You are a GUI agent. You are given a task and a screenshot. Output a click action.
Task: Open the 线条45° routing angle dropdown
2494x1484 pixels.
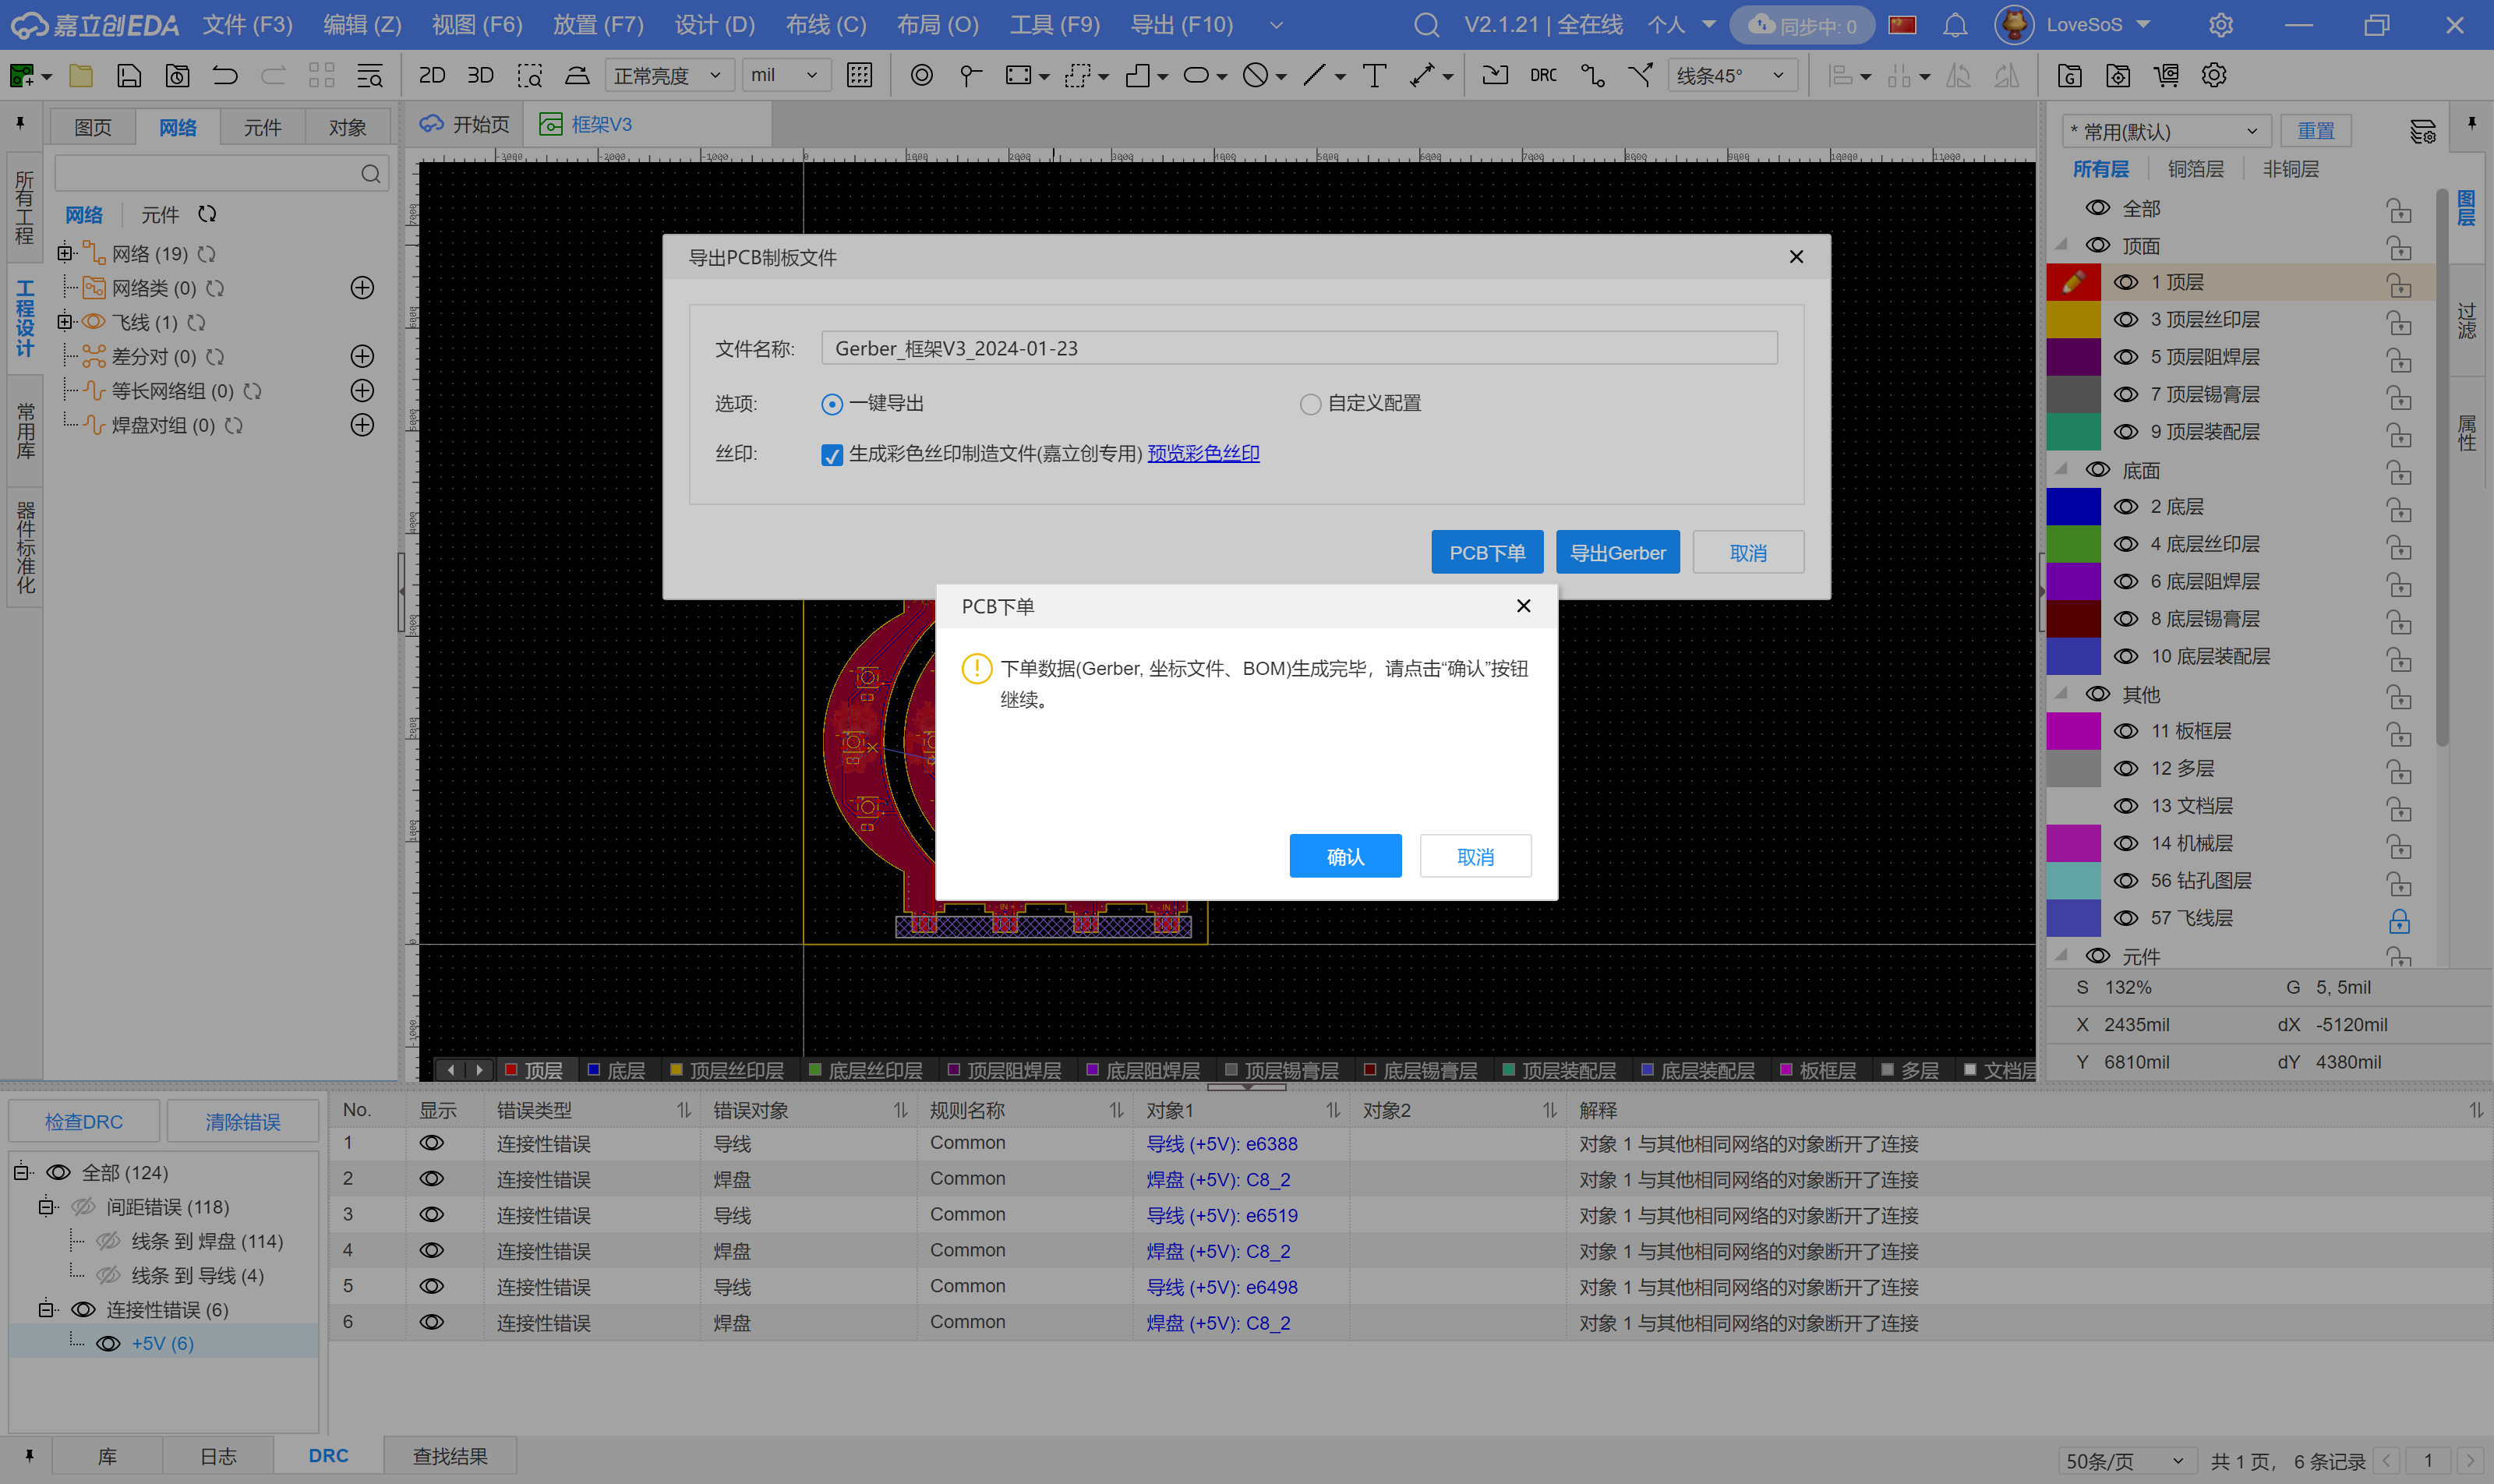pyautogui.click(x=1731, y=76)
